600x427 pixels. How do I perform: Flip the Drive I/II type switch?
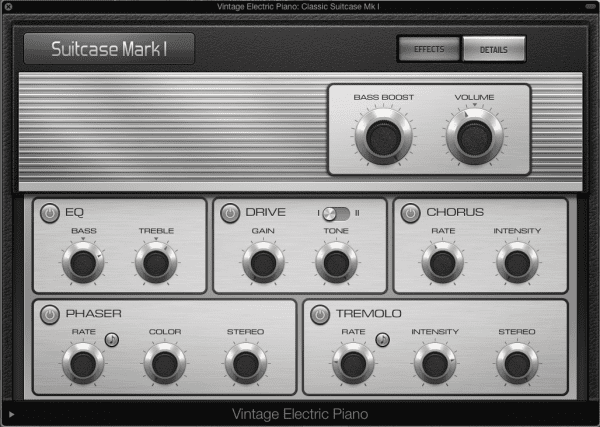pos(336,213)
